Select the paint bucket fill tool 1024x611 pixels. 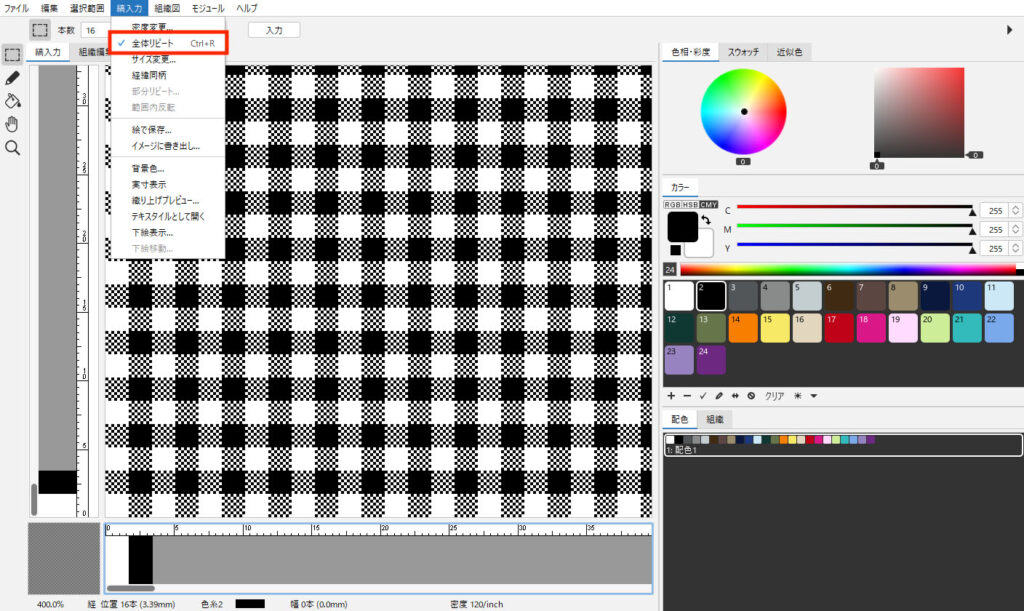pos(13,100)
